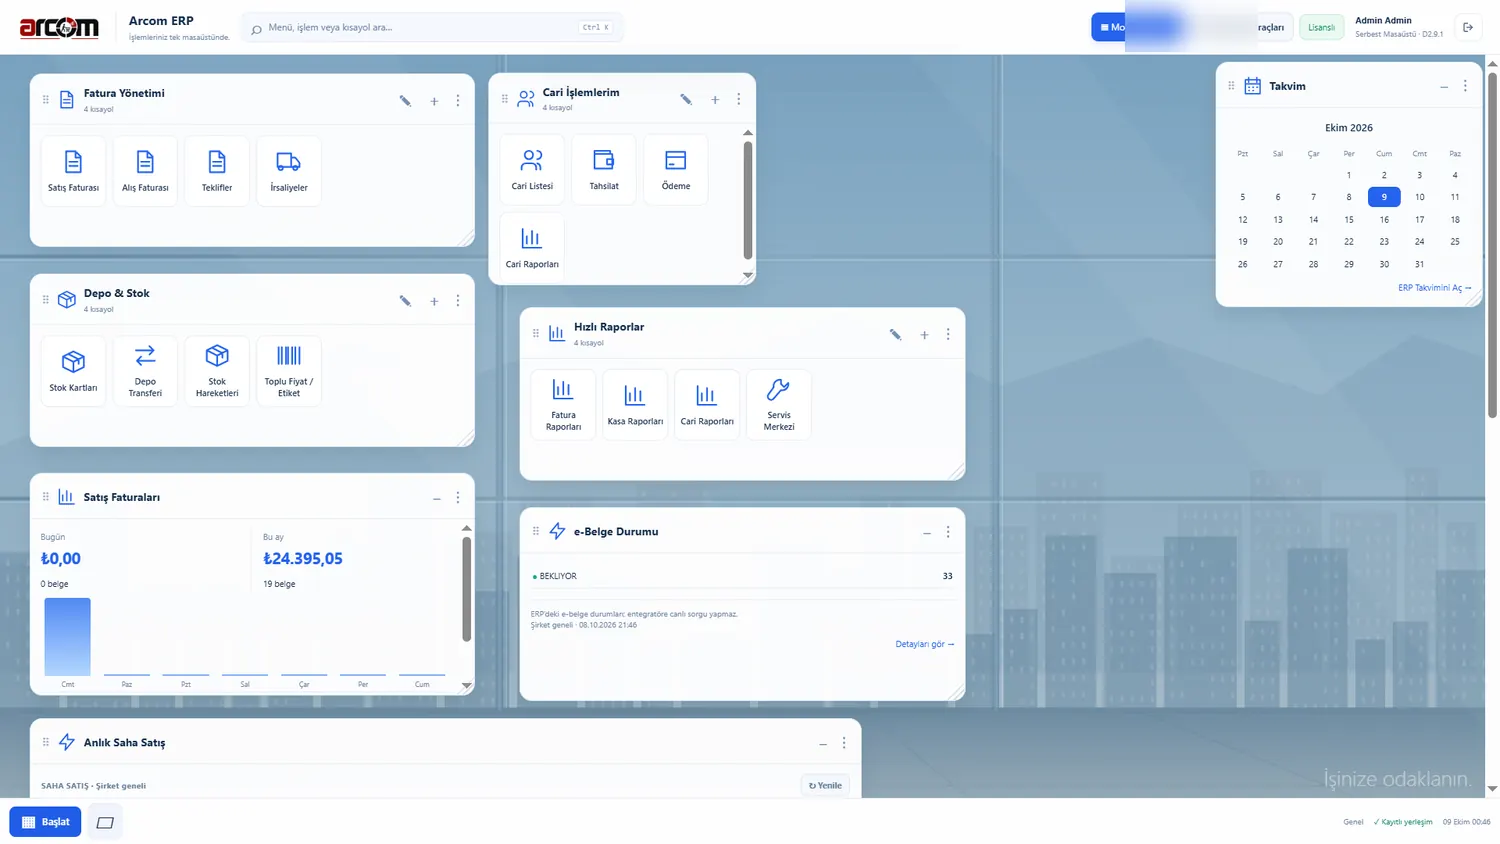Collapse the Takvim panel
This screenshot has height=844, width=1500.
[1444, 87]
